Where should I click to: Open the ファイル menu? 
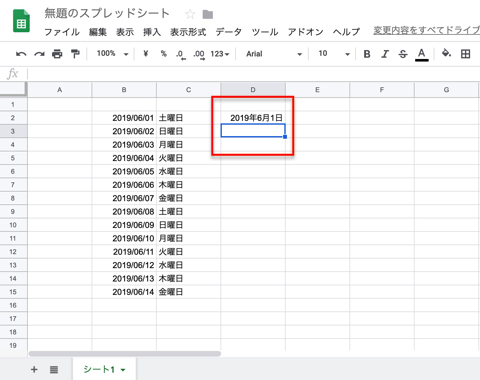[x=62, y=32]
